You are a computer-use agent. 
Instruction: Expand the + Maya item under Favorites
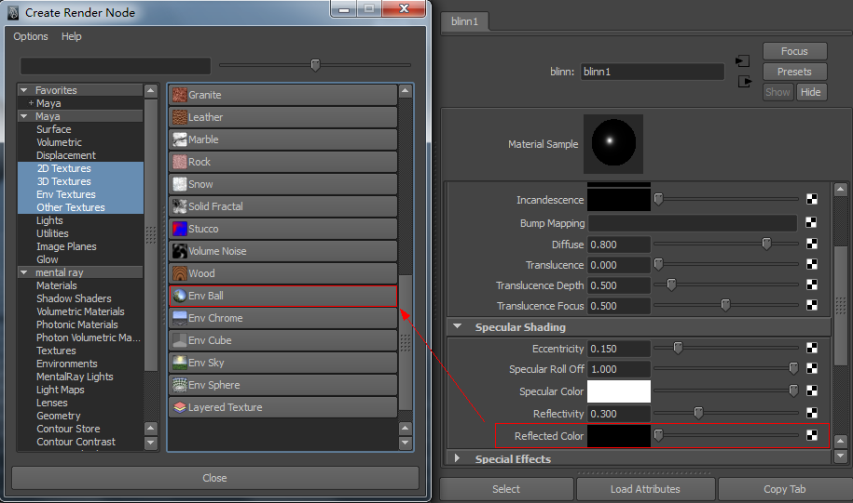tap(31, 103)
